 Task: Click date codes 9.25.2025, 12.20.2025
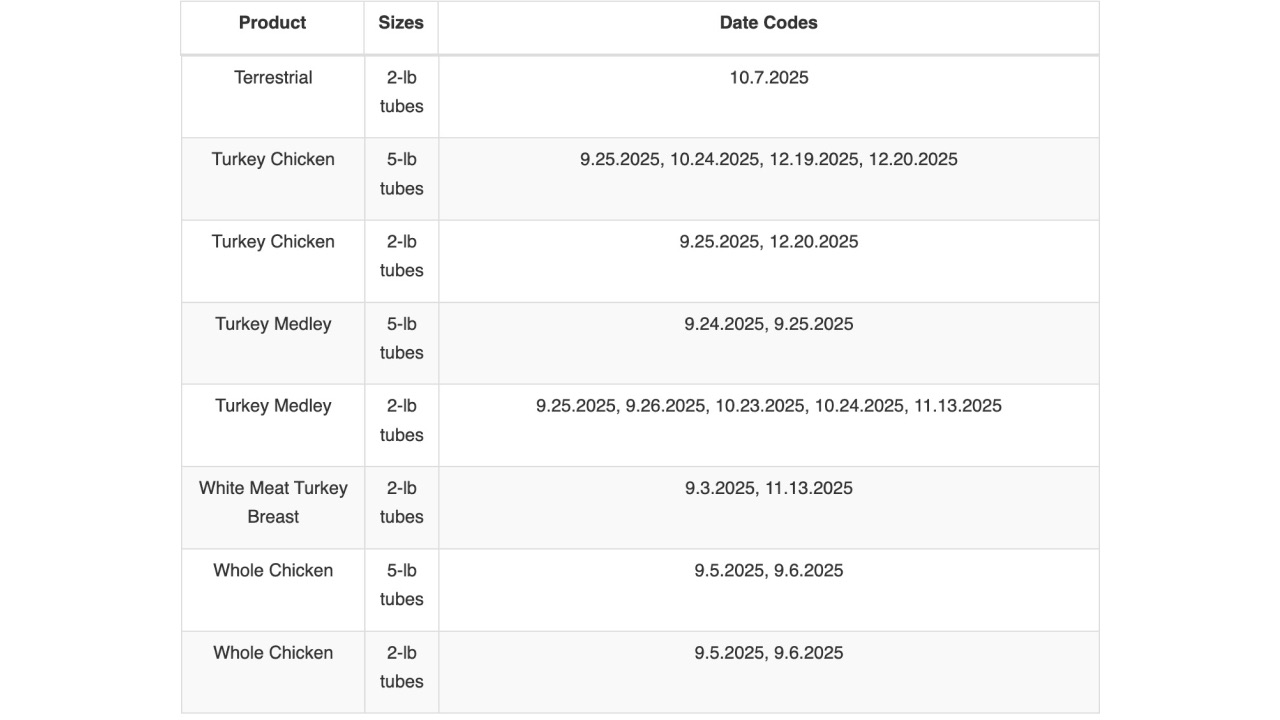(768, 242)
